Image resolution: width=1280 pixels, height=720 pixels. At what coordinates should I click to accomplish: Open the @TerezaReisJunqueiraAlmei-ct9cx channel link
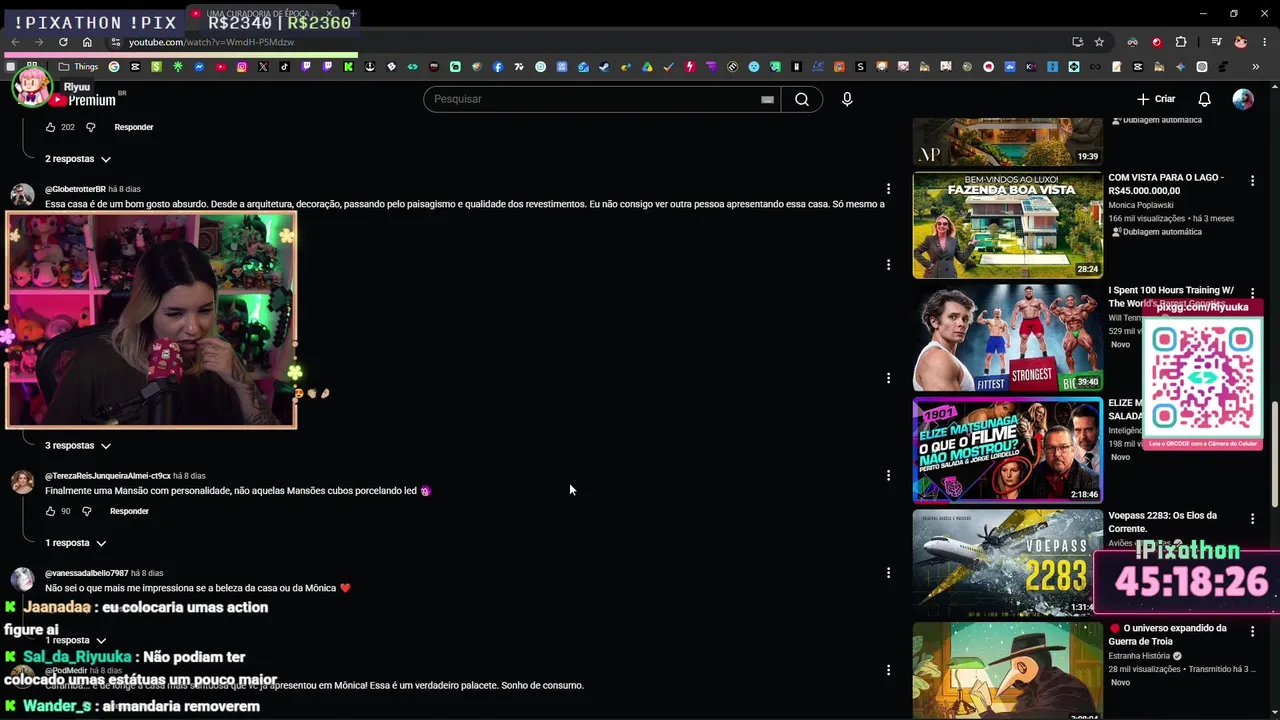click(x=108, y=476)
